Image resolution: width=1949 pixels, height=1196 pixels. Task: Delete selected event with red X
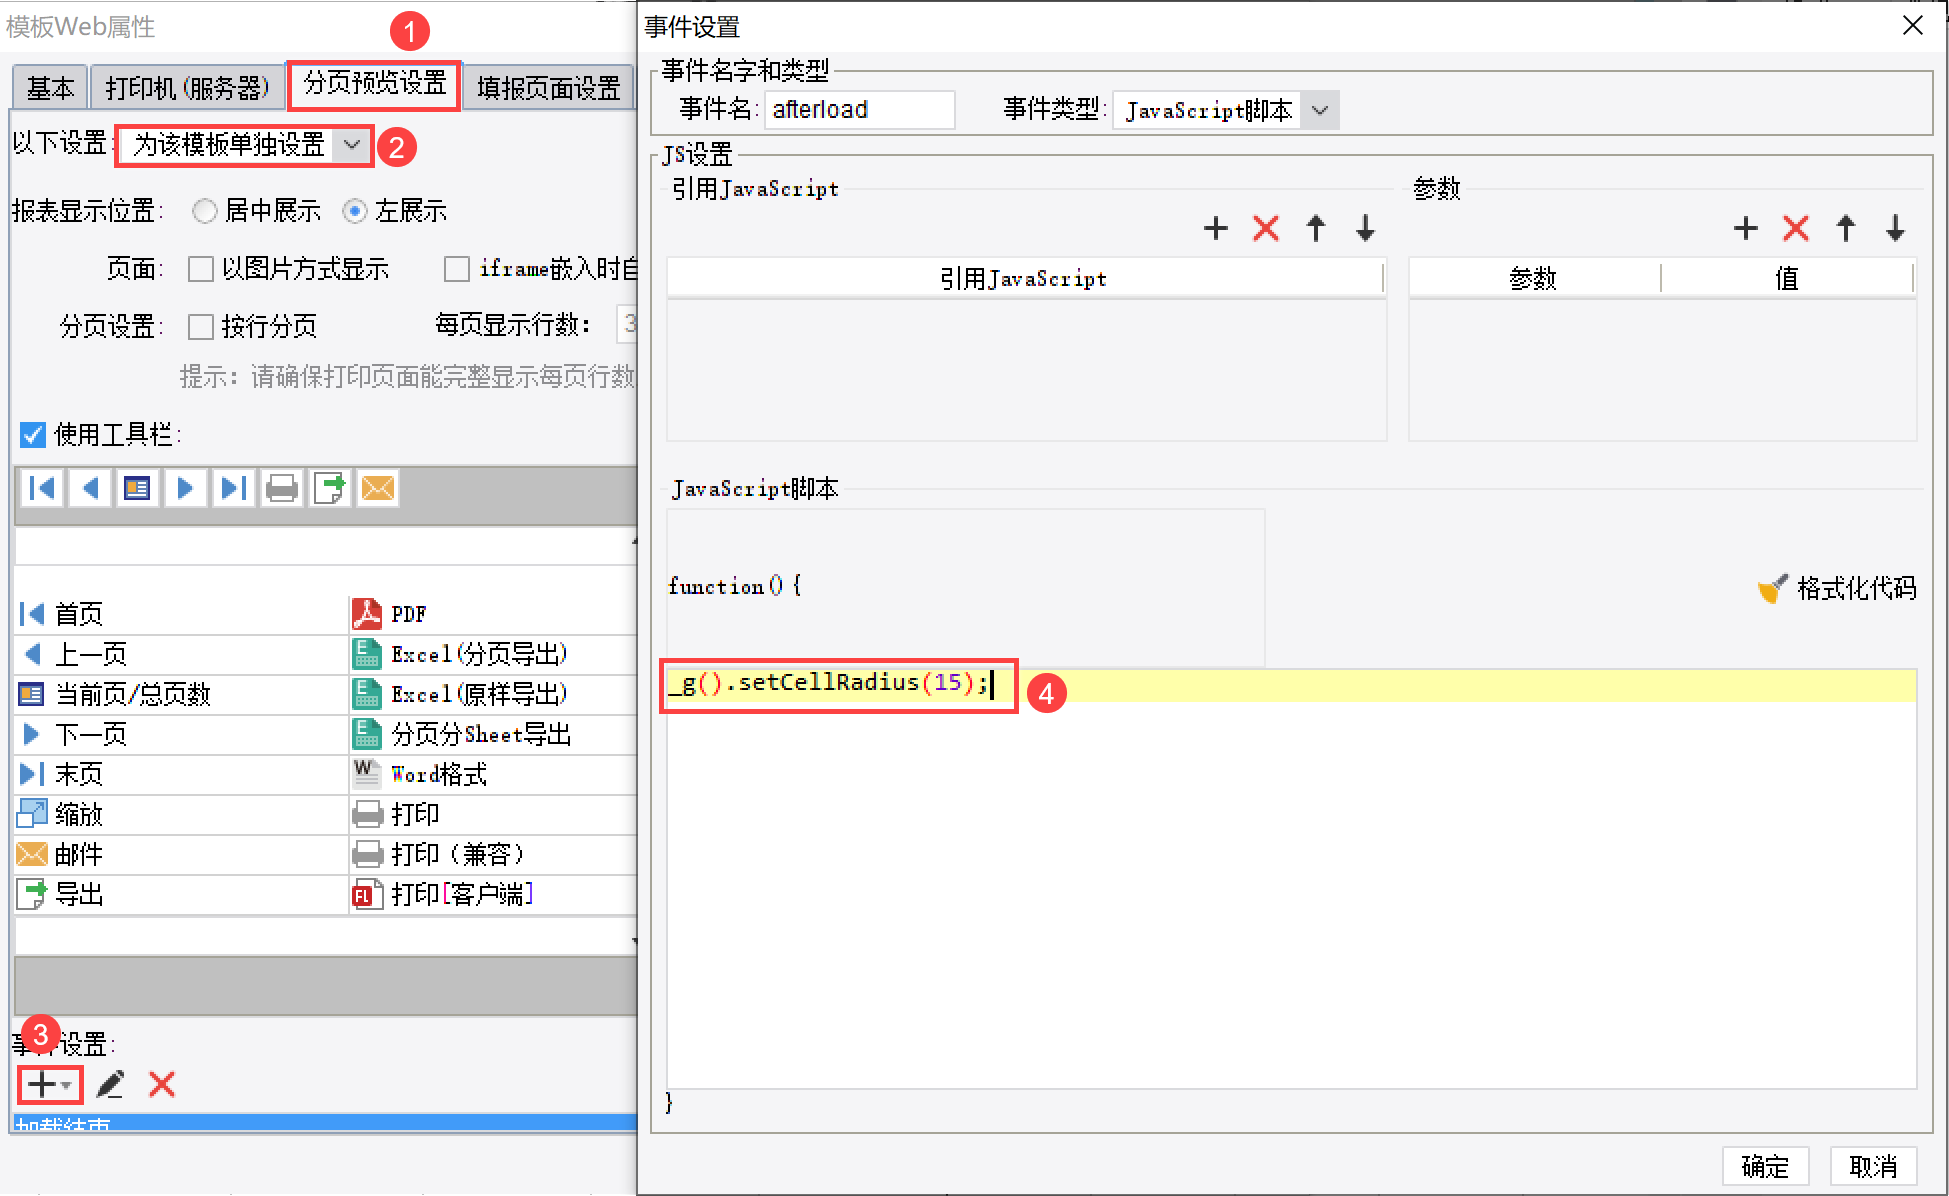(162, 1084)
